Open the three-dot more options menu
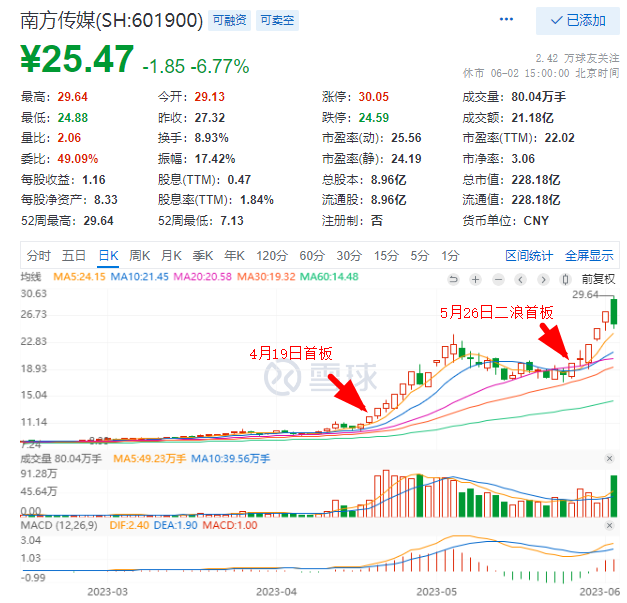The height and width of the screenshot is (603, 627). point(506,19)
